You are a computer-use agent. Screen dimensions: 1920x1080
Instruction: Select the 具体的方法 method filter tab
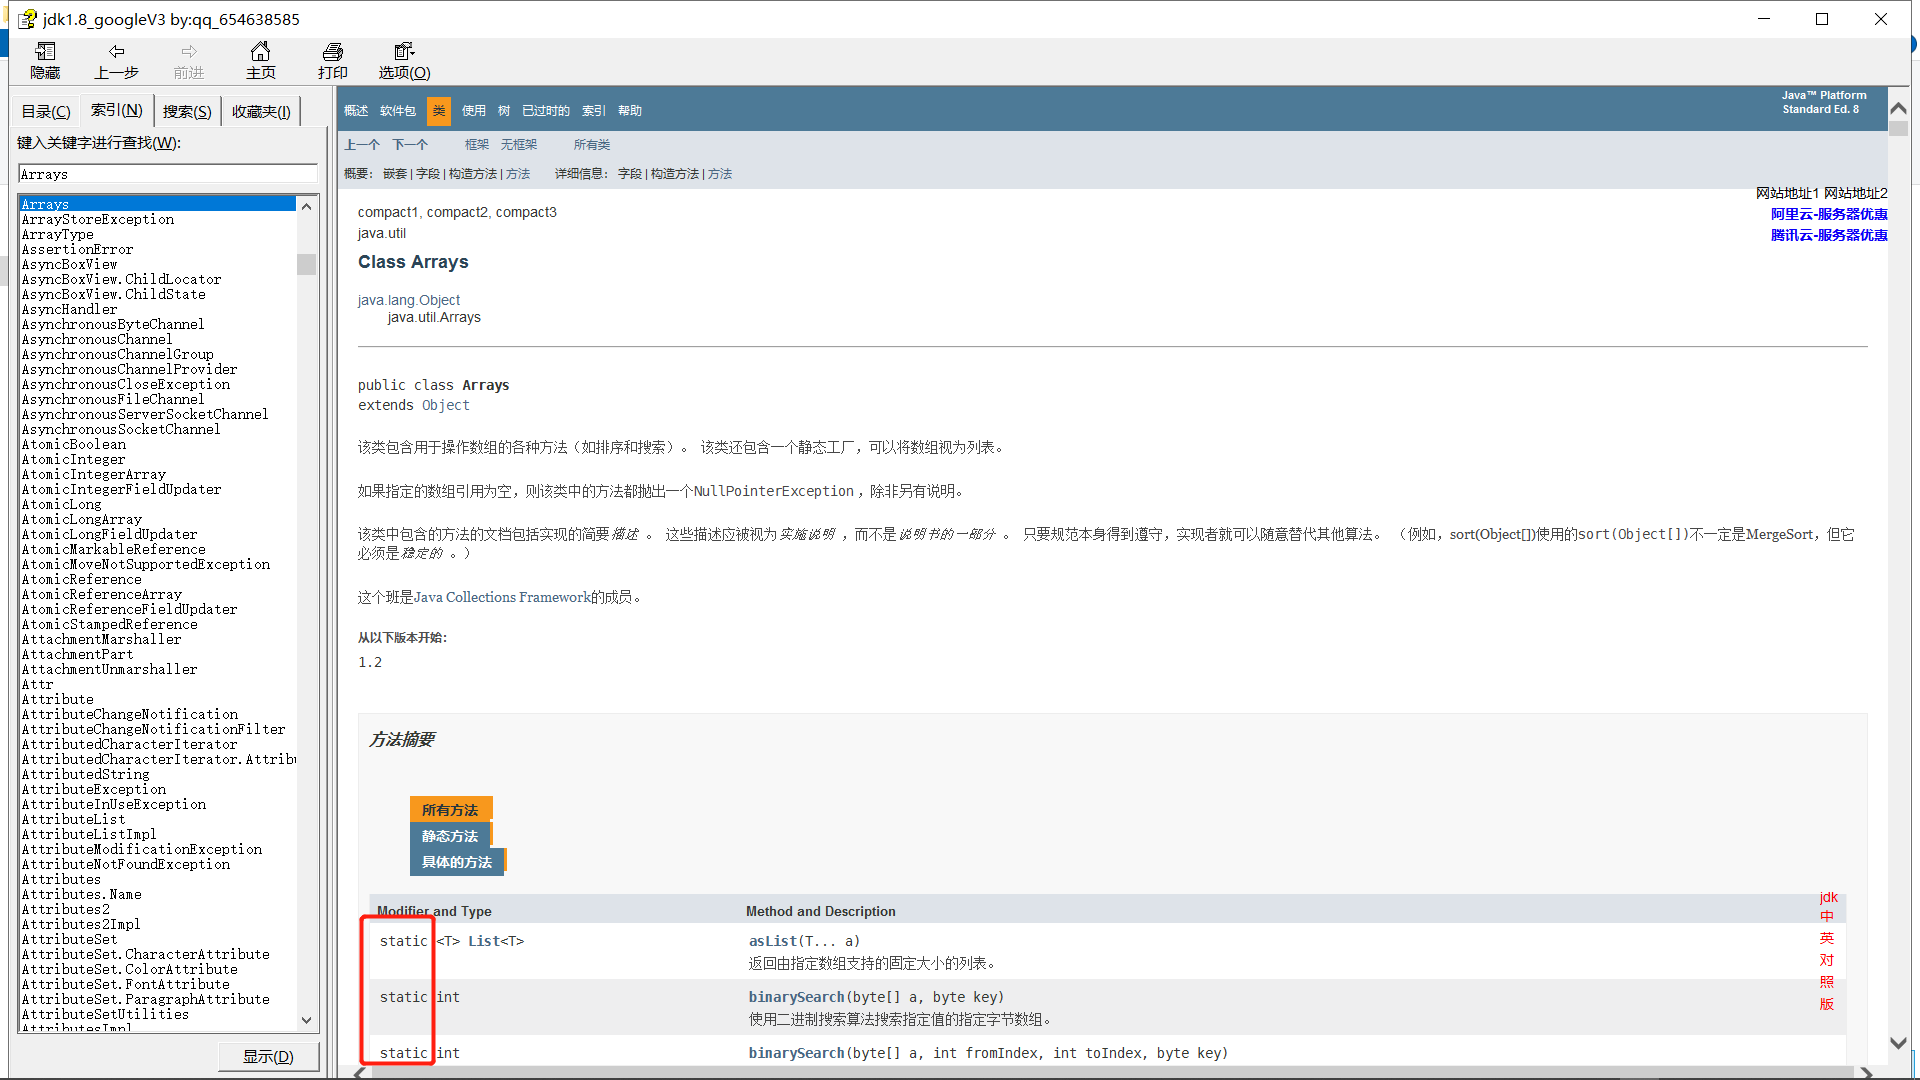tap(456, 862)
